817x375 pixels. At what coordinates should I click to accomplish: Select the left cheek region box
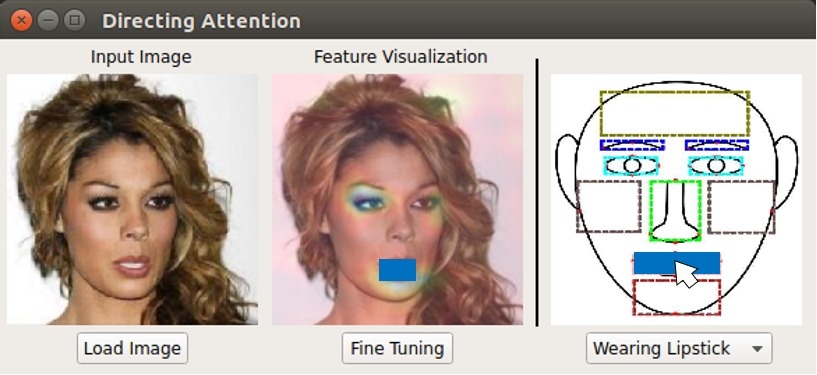[x=609, y=206]
